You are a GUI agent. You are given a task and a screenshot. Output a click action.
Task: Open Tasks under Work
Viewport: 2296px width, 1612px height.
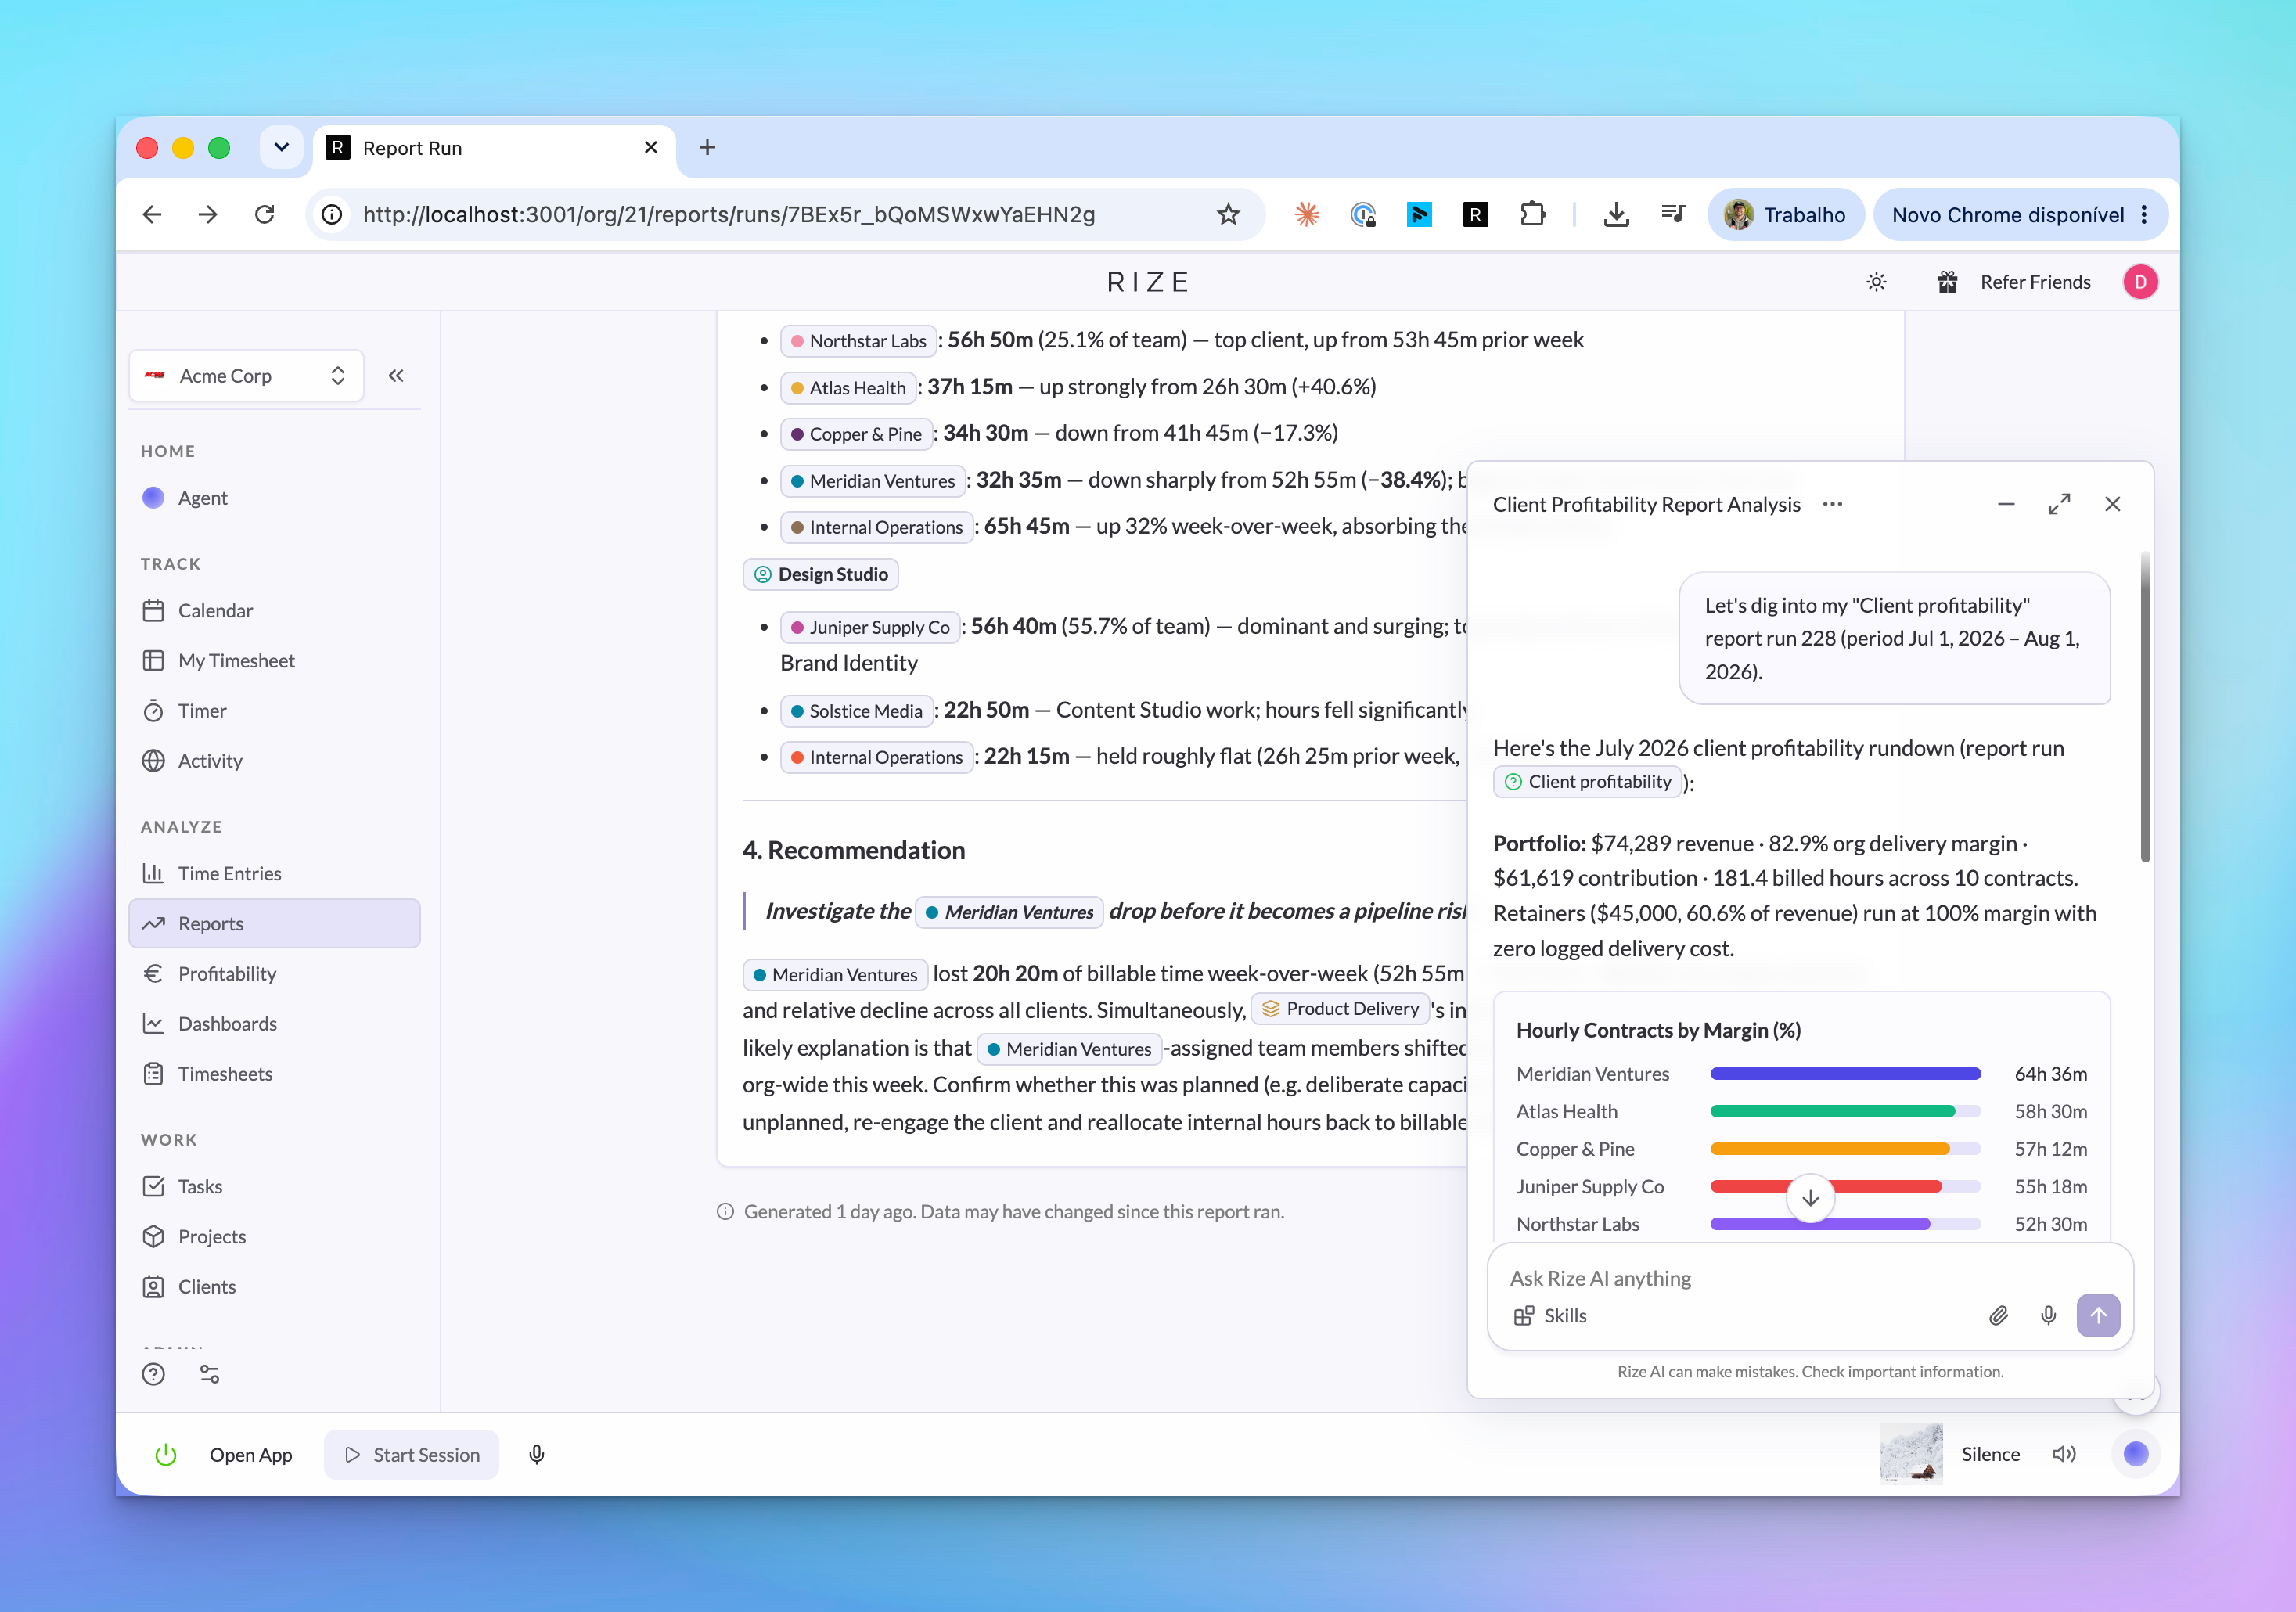[274, 1187]
